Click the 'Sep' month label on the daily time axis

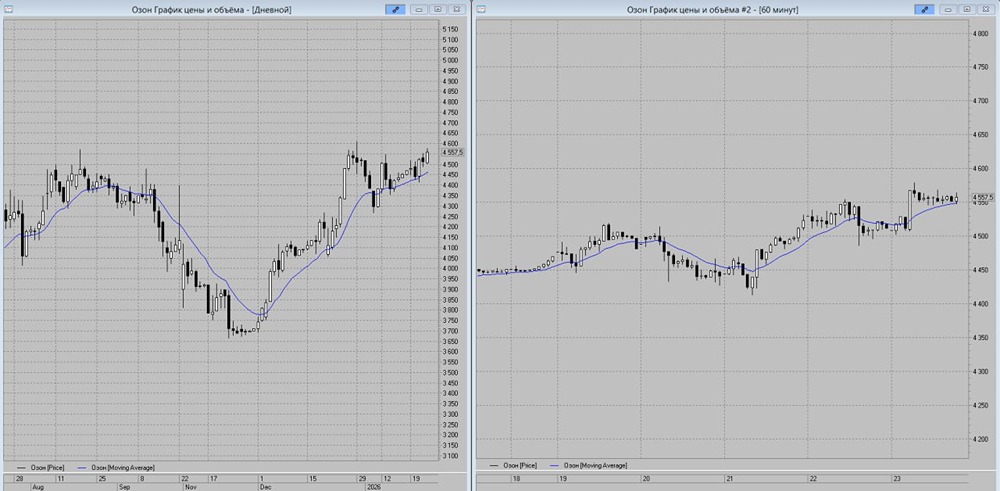[124, 487]
